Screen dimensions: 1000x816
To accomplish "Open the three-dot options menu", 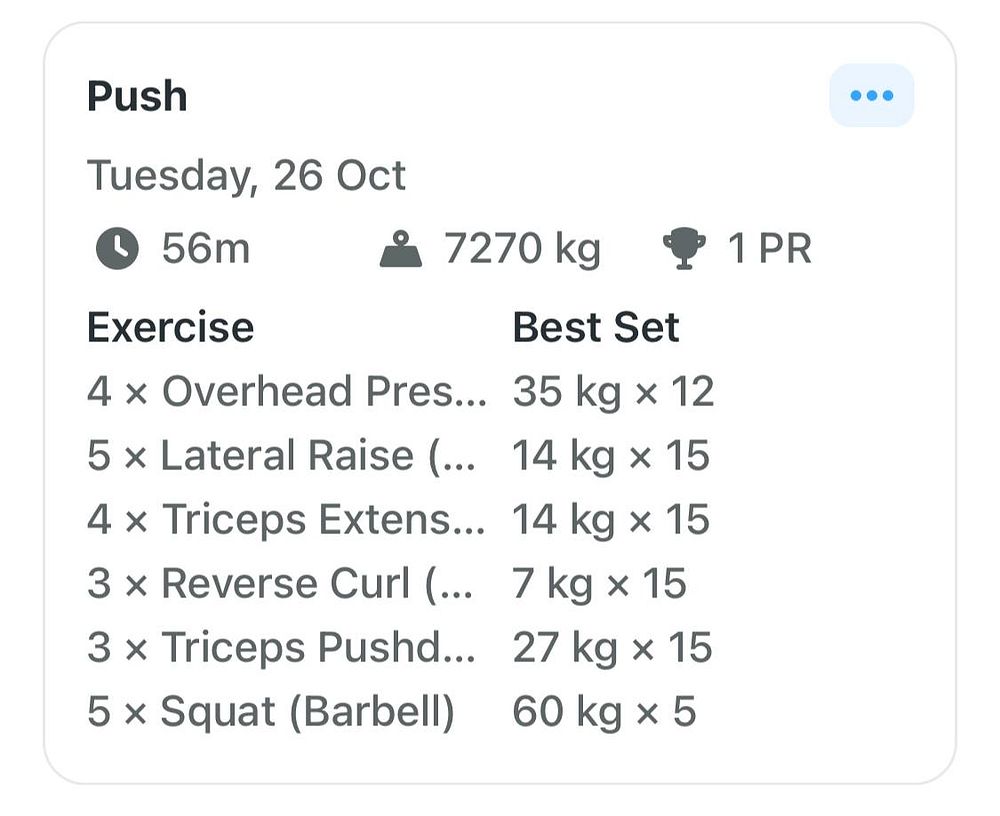I will [871, 95].
